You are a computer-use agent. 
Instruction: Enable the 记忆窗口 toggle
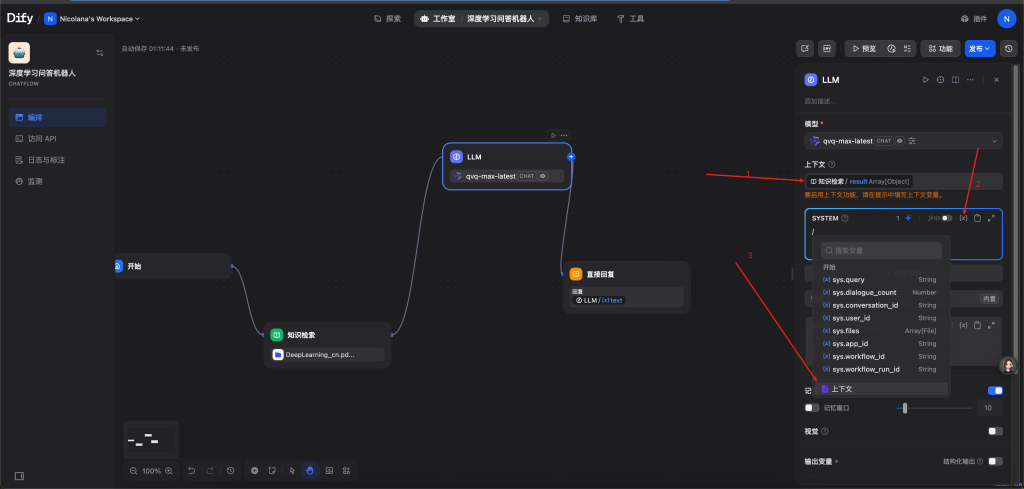pyautogui.click(x=812, y=408)
